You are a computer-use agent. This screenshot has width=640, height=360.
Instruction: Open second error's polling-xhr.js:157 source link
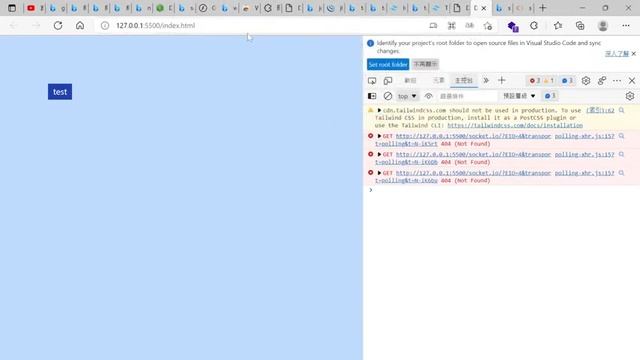[584, 154]
